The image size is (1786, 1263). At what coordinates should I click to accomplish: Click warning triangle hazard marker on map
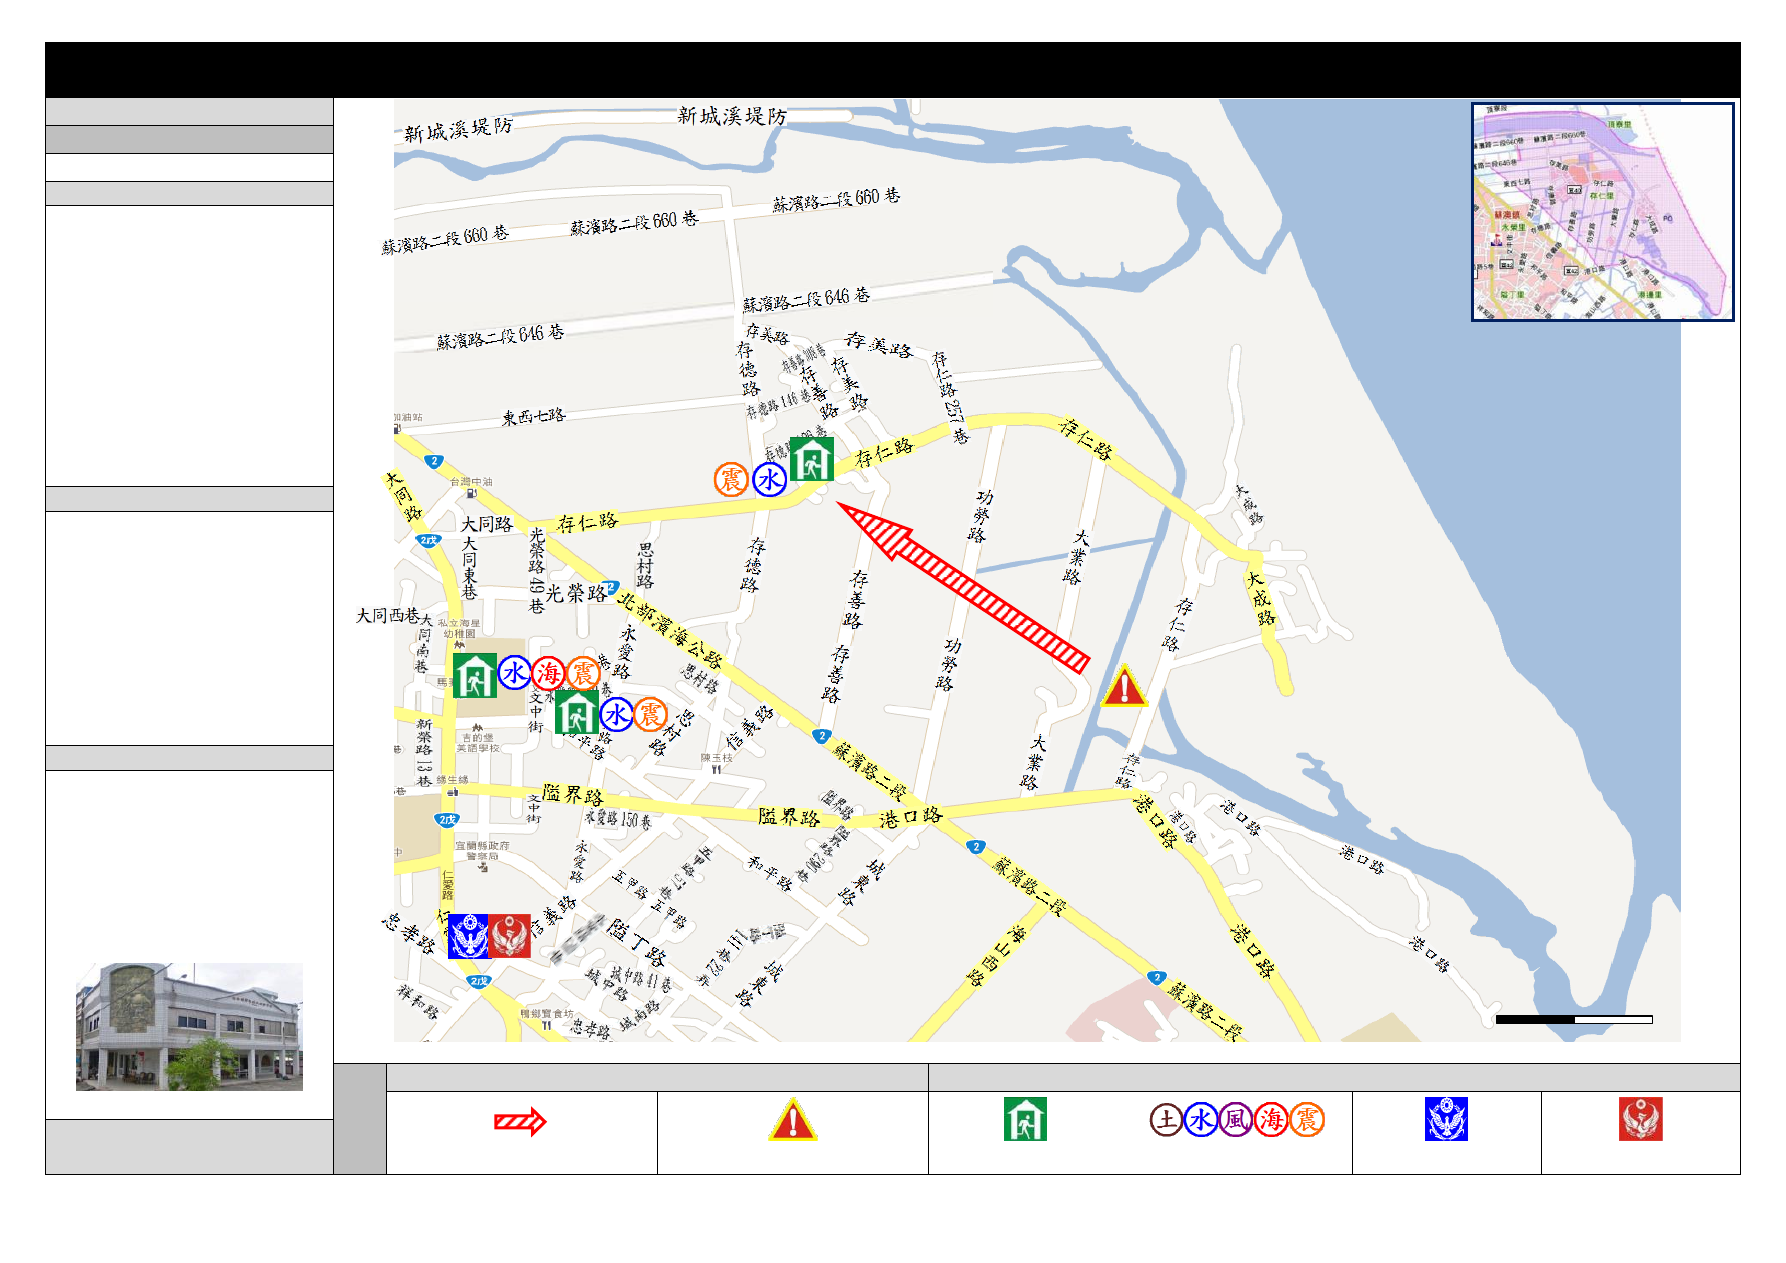[x=1124, y=687]
